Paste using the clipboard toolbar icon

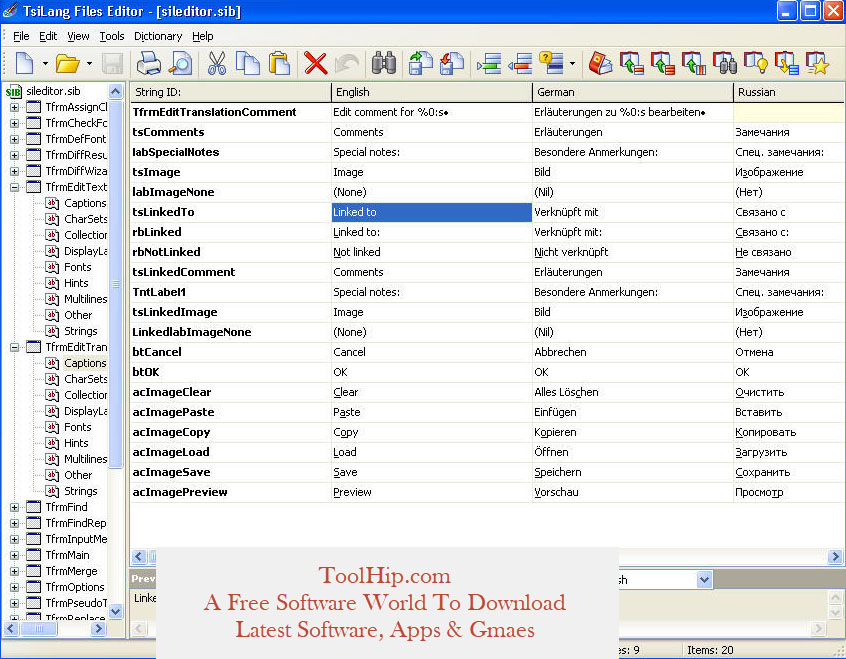pos(279,64)
